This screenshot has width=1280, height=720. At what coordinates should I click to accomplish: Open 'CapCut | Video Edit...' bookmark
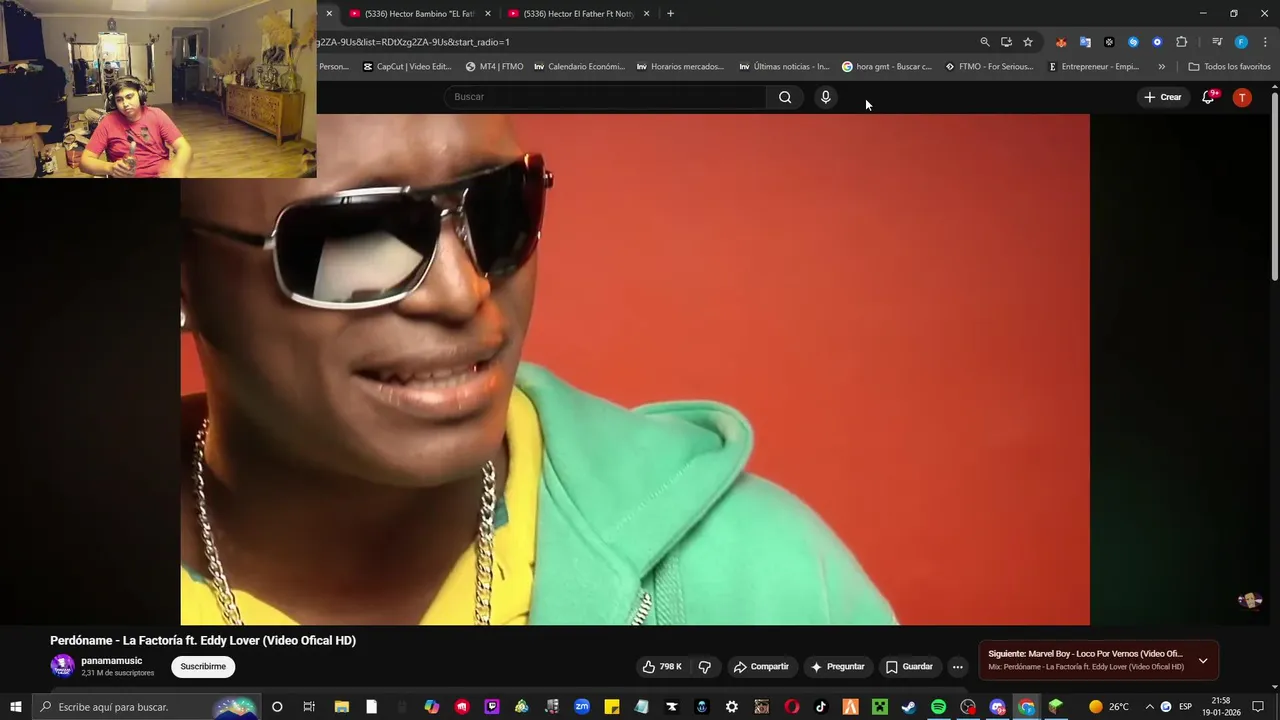pos(407,67)
